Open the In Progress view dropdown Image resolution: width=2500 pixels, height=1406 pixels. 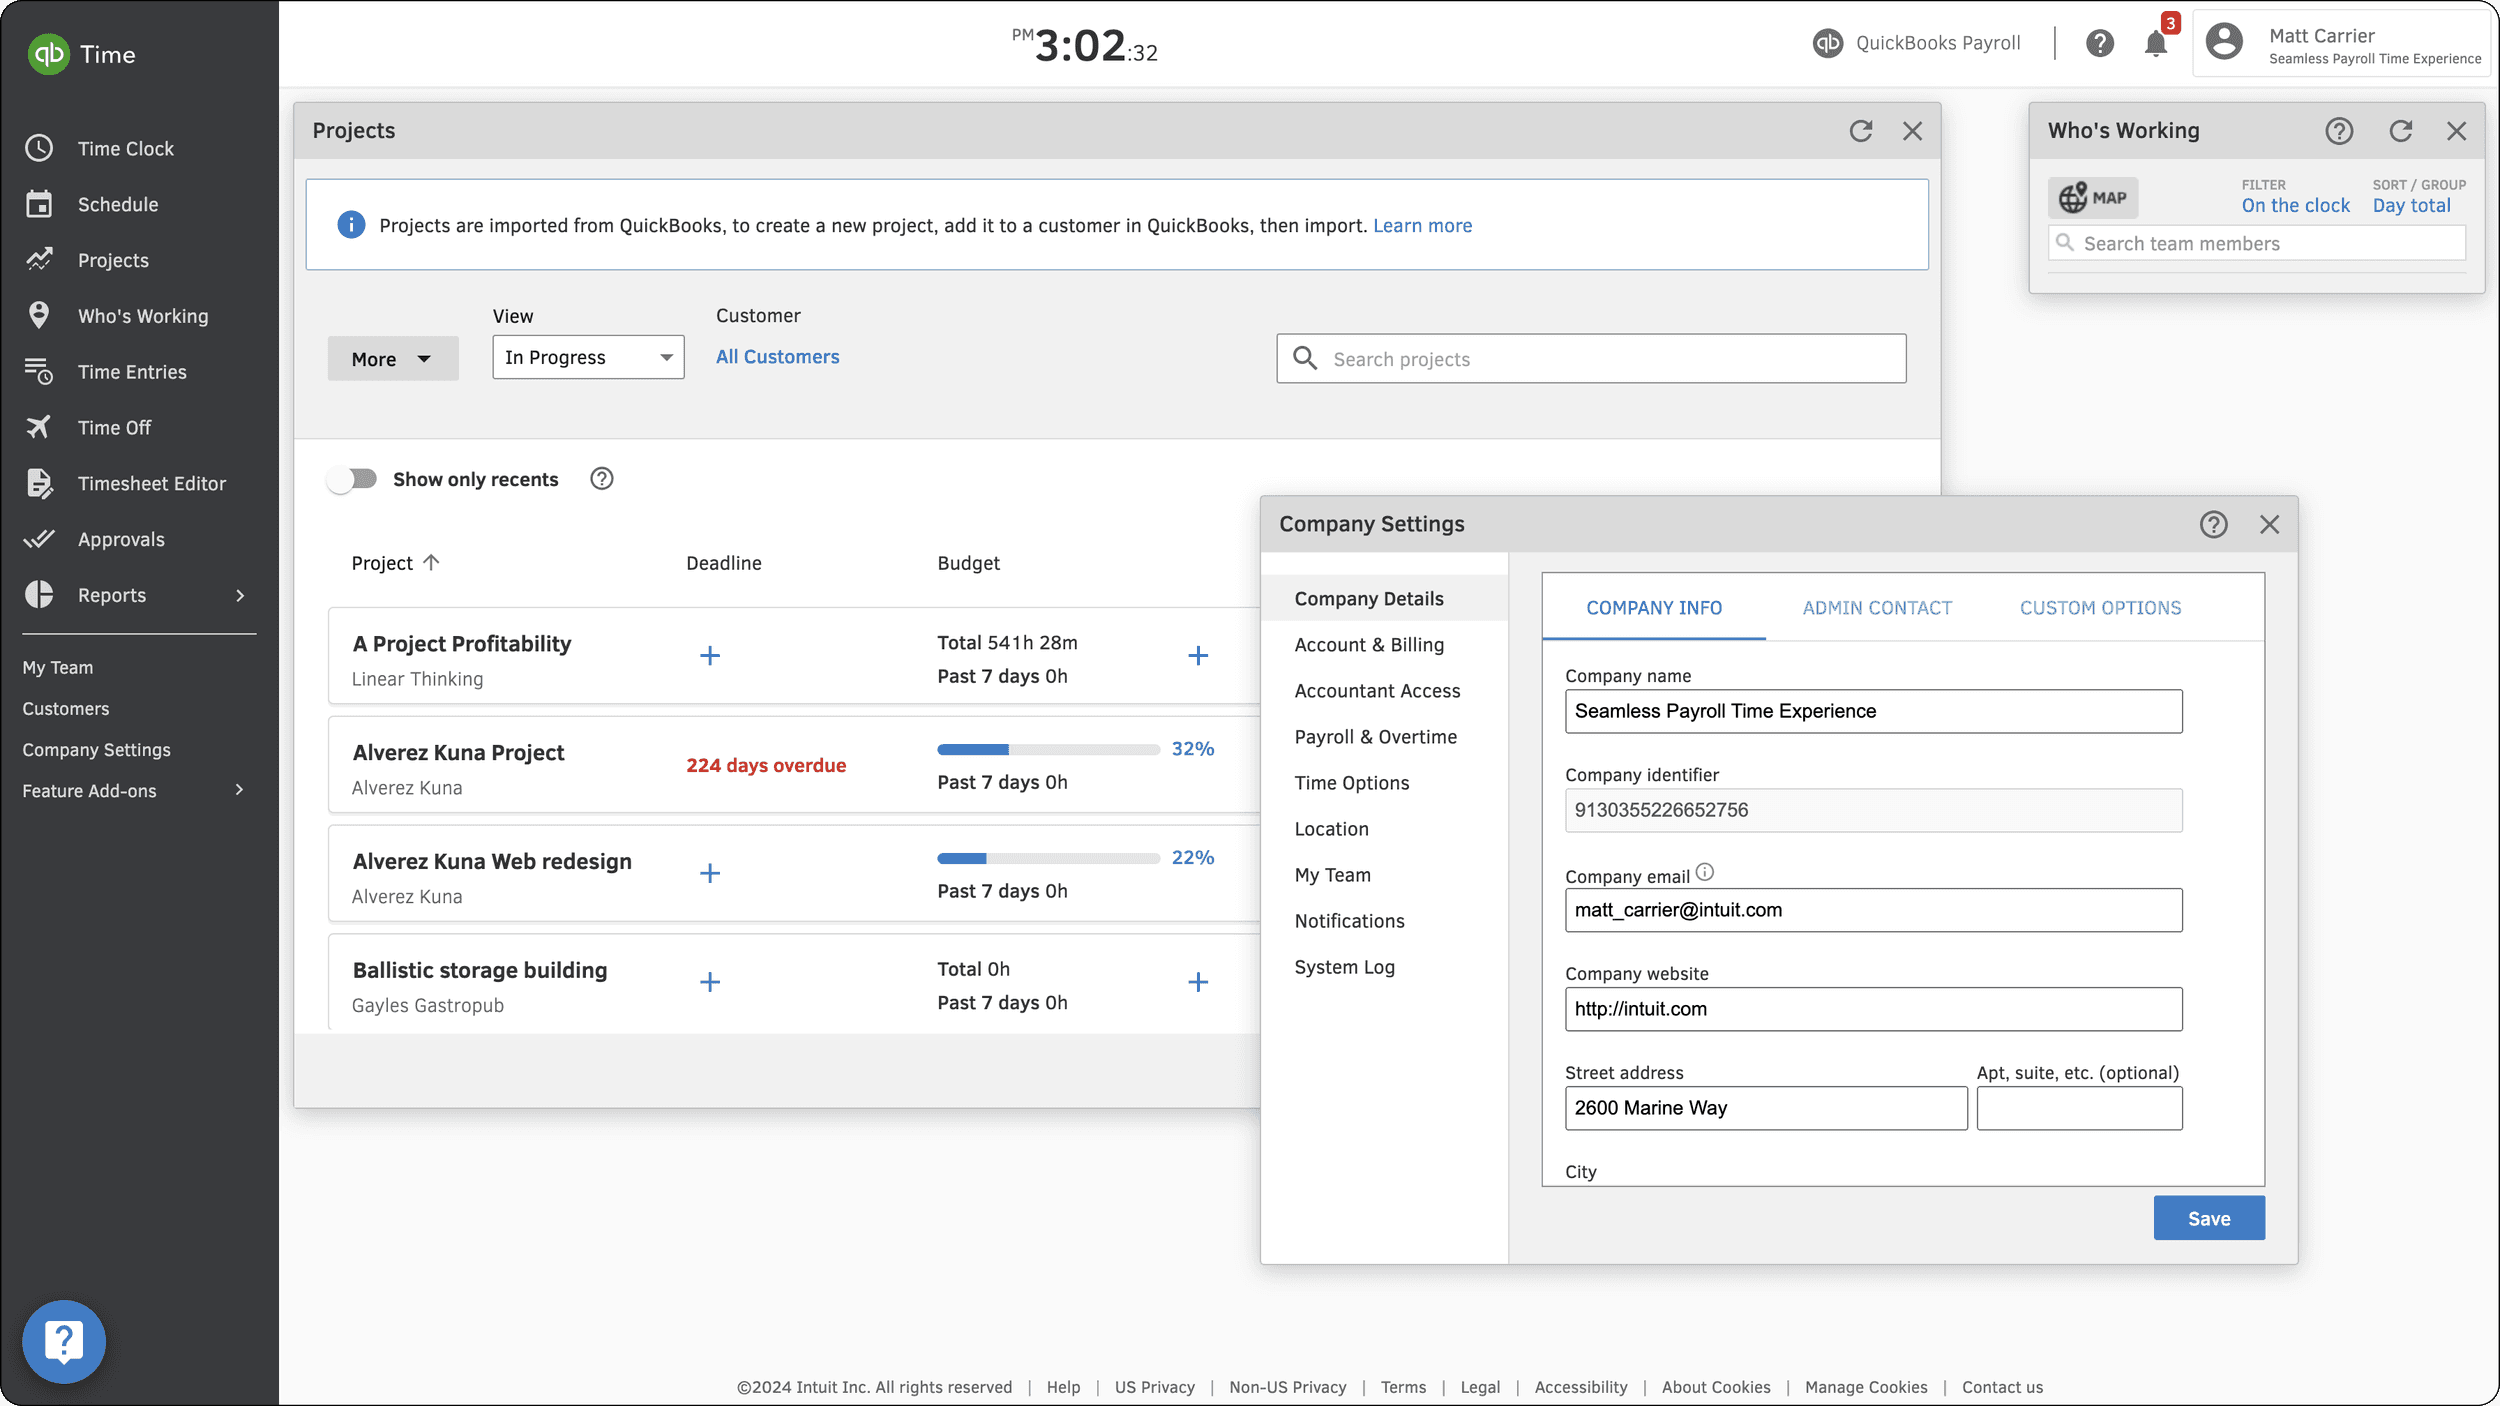(x=588, y=358)
